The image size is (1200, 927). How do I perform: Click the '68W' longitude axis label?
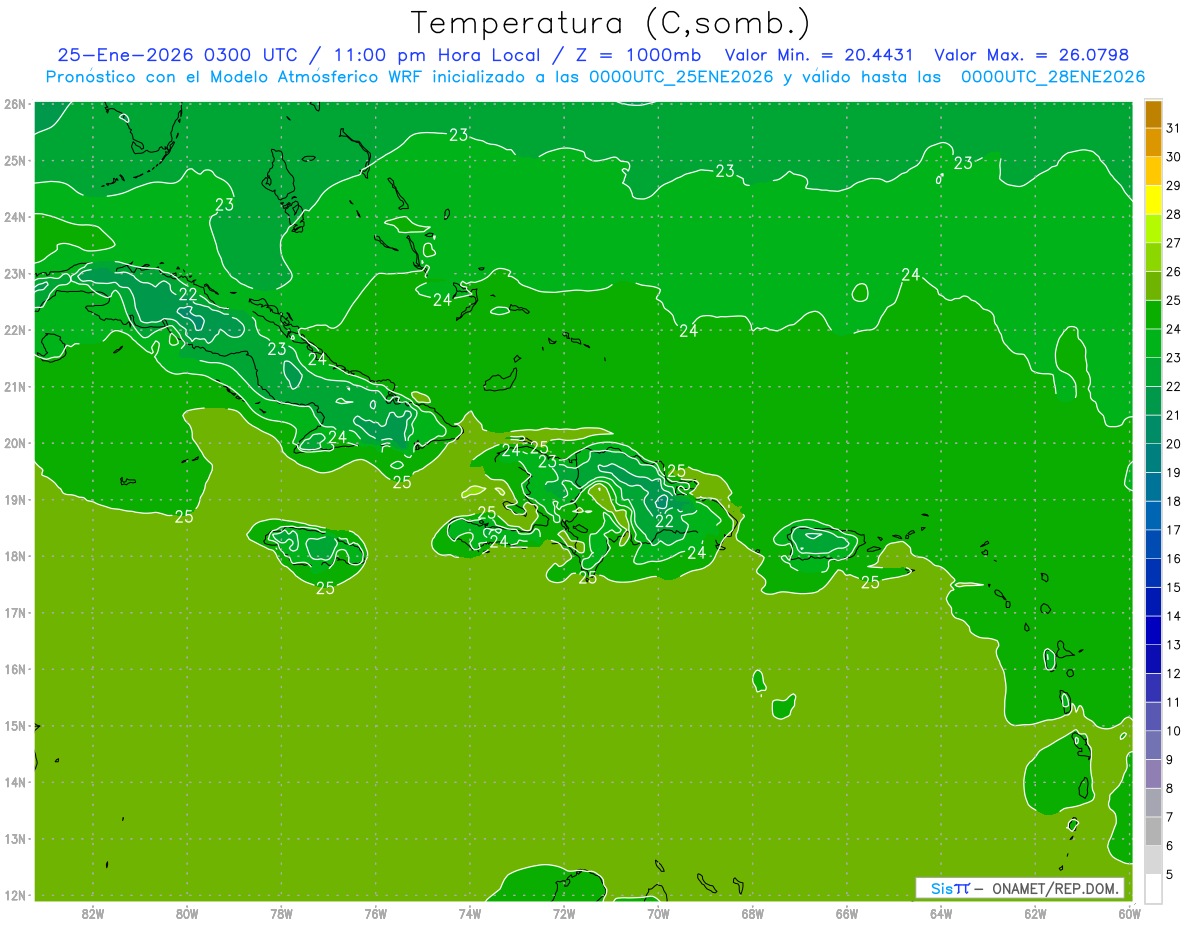(x=752, y=913)
